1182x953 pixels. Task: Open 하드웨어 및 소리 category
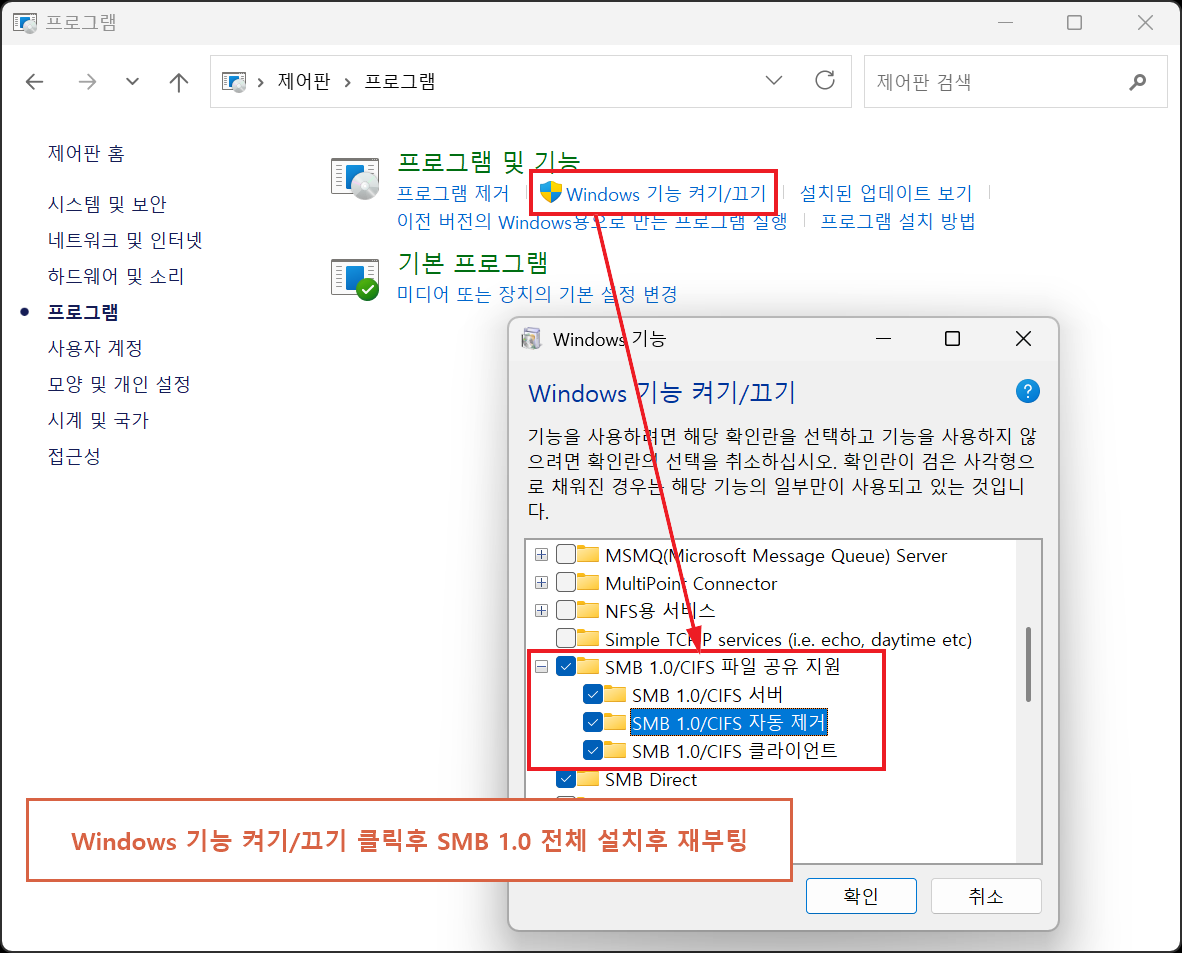116,277
